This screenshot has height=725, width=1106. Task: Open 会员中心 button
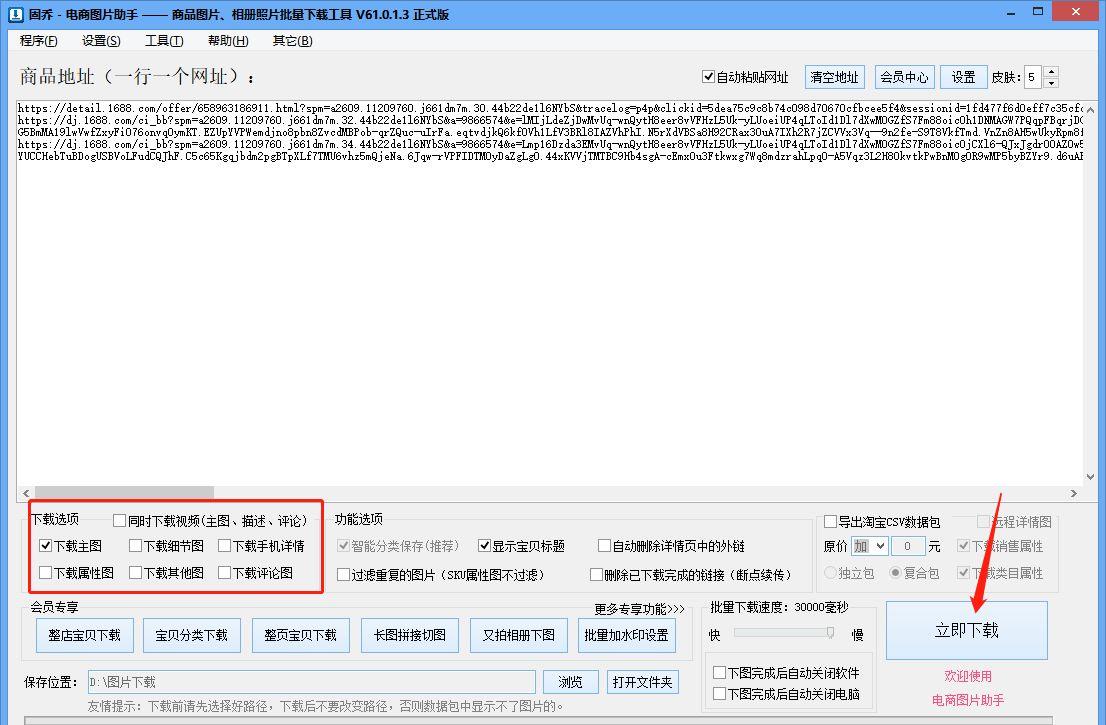coord(904,77)
